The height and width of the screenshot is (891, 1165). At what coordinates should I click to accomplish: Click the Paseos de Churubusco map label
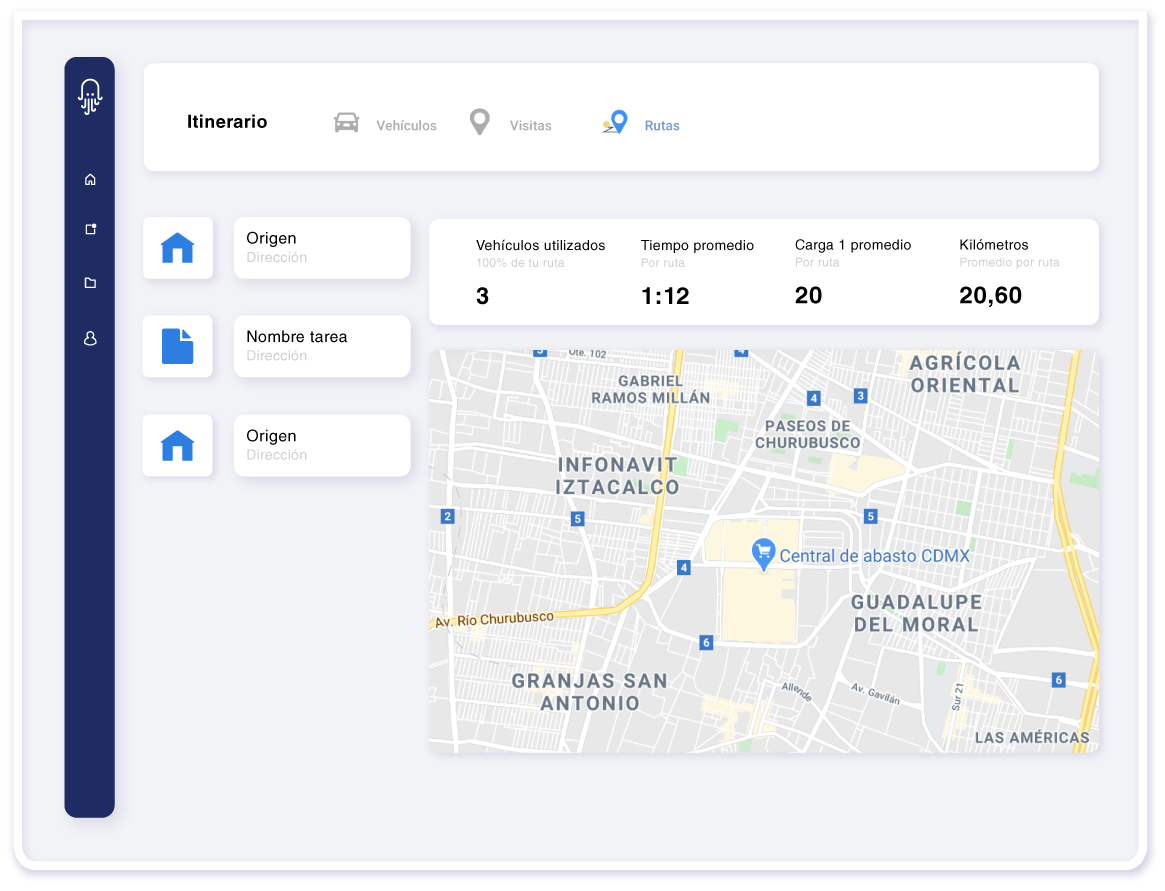coord(808,435)
